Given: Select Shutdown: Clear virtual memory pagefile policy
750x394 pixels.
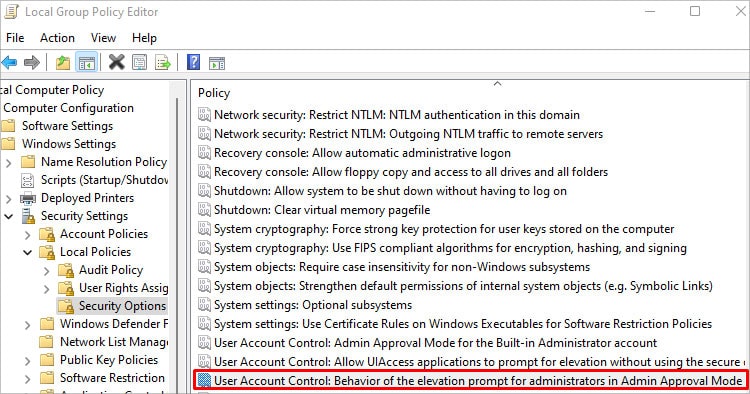Looking at the screenshot, I should click(x=322, y=210).
